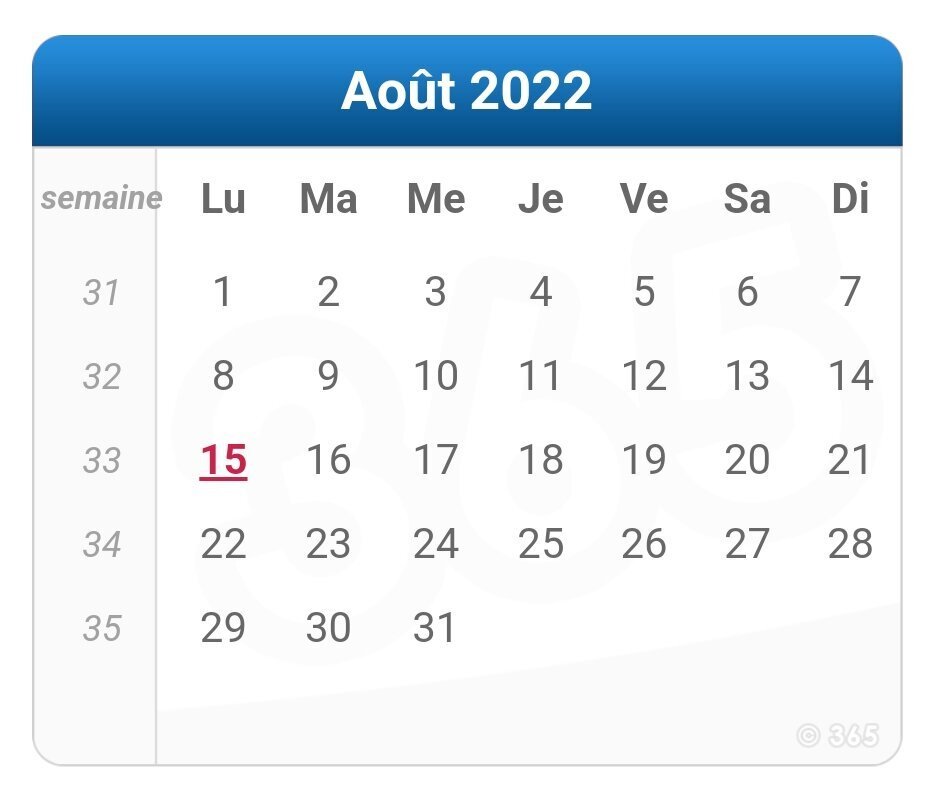The width and height of the screenshot is (936, 805).
Task: Select Friday the 19th
Action: pyautogui.click(x=644, y=459)
